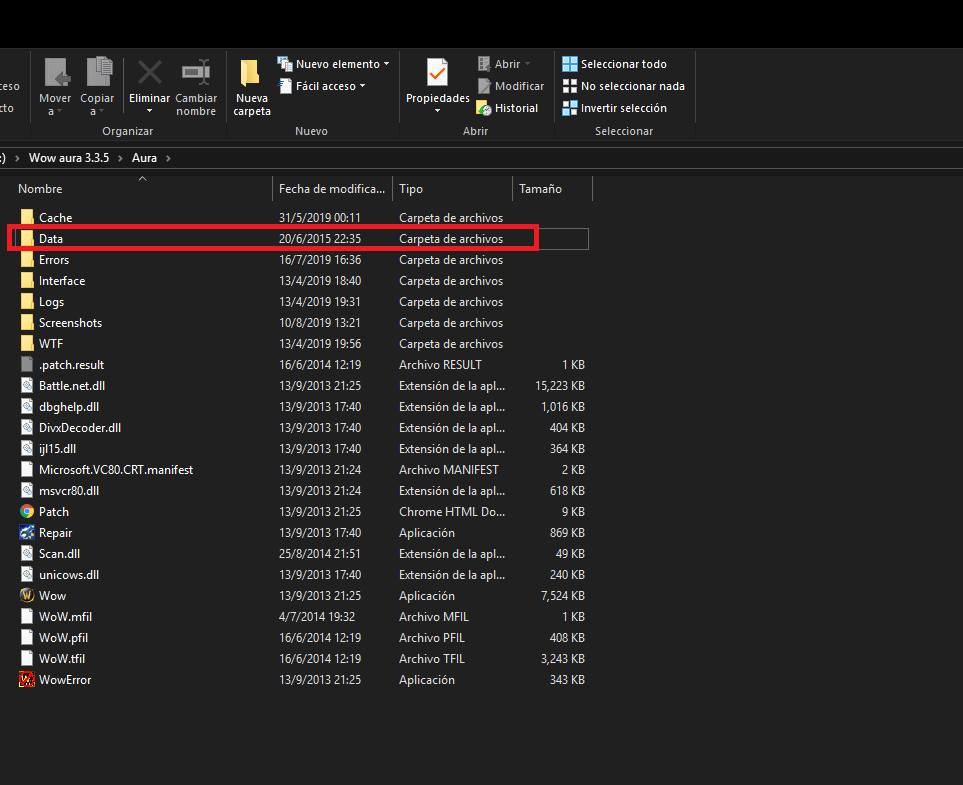Screen dimensions: 963x785
Task: Select Microsoft.VC80.CRT.manifest file icon
Action: [x=27, y=469]
